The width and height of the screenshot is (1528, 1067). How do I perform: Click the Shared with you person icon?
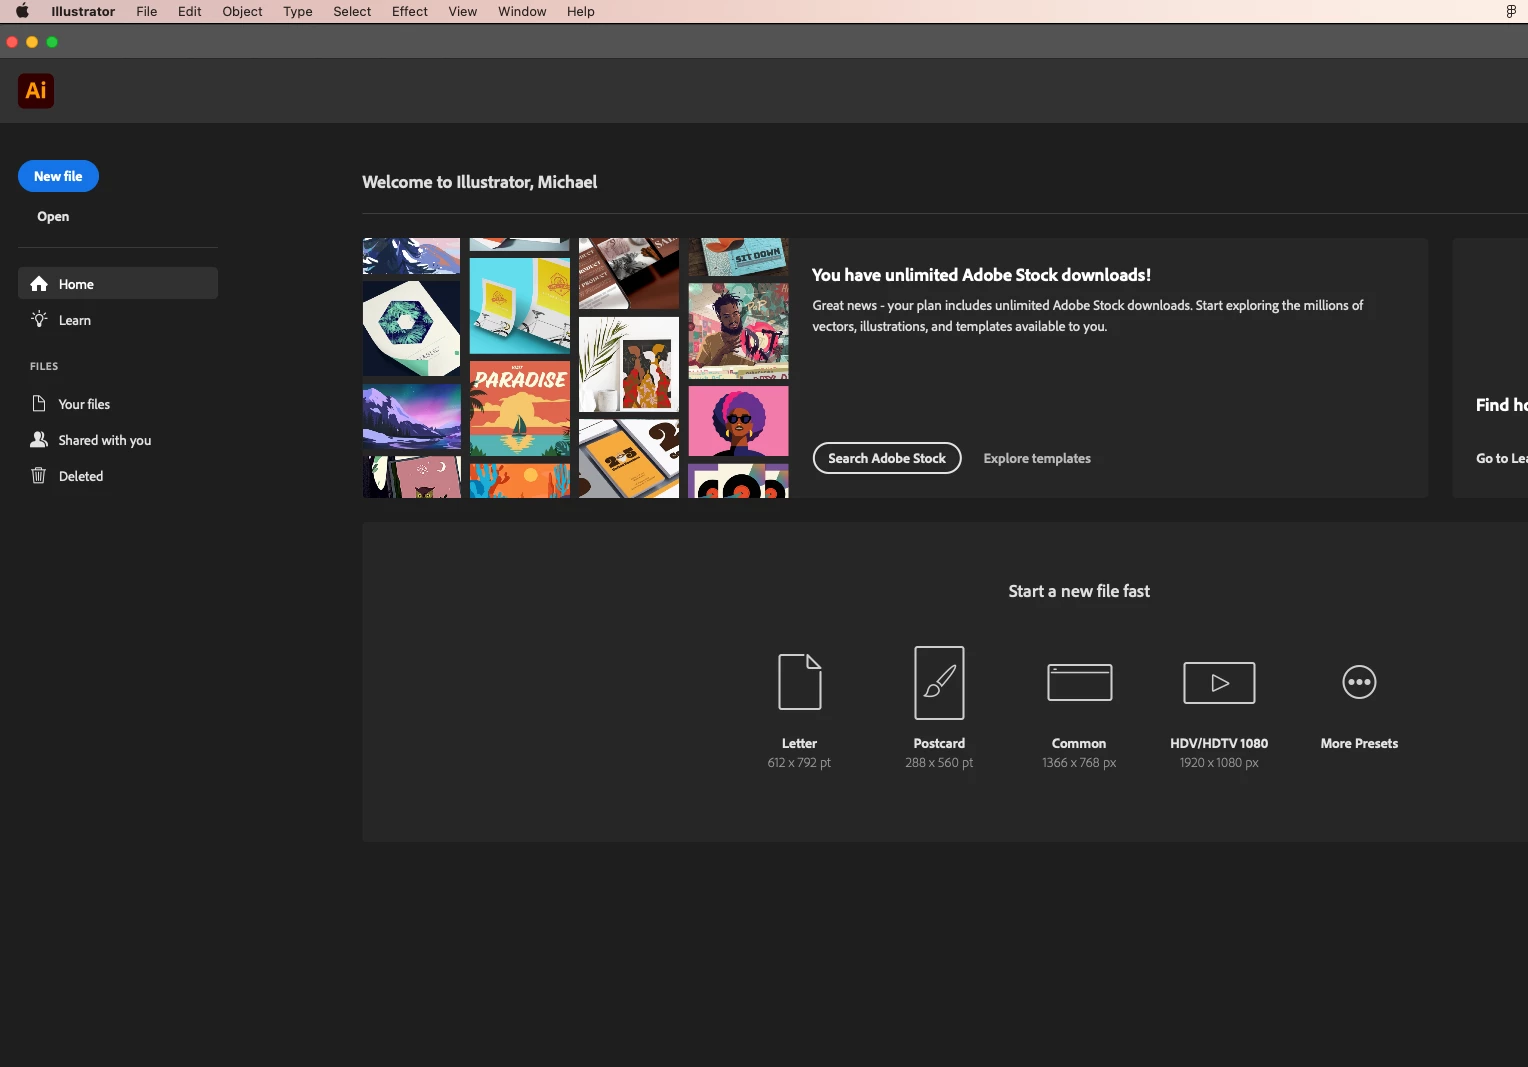pos(39,440)
